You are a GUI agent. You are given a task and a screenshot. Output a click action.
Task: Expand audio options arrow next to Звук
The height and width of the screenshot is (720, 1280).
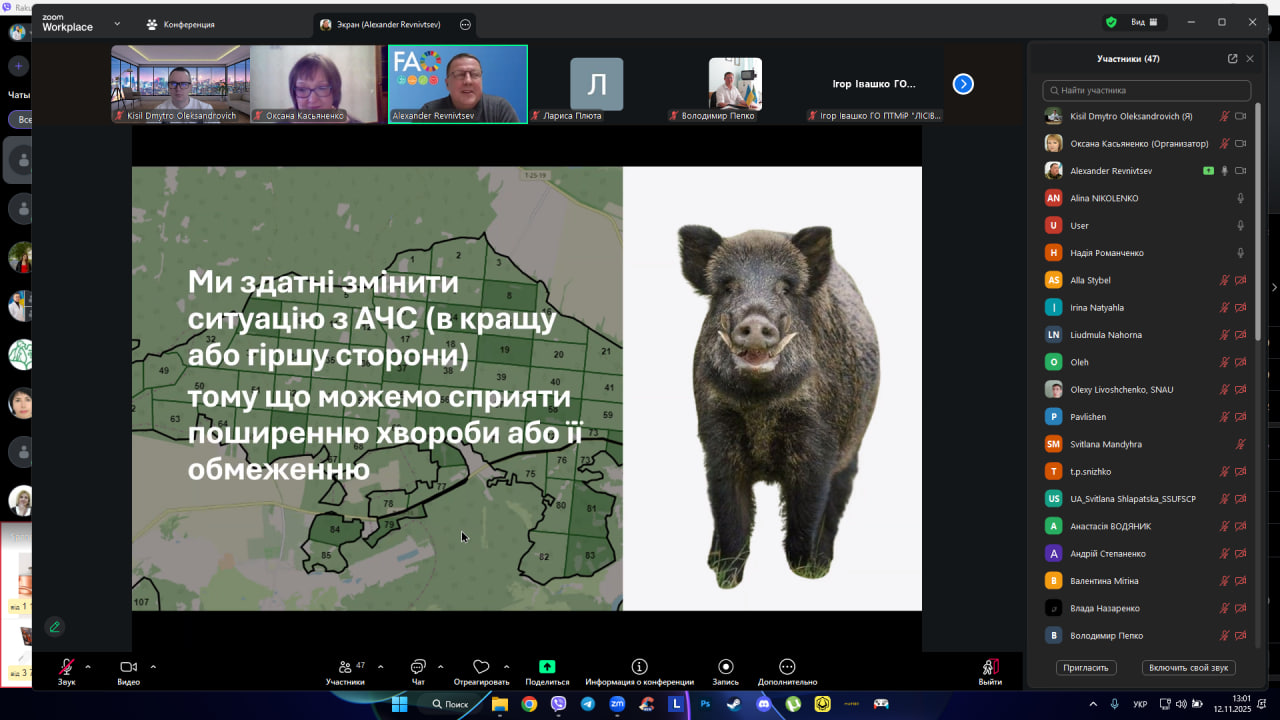[x=88, y=666]
